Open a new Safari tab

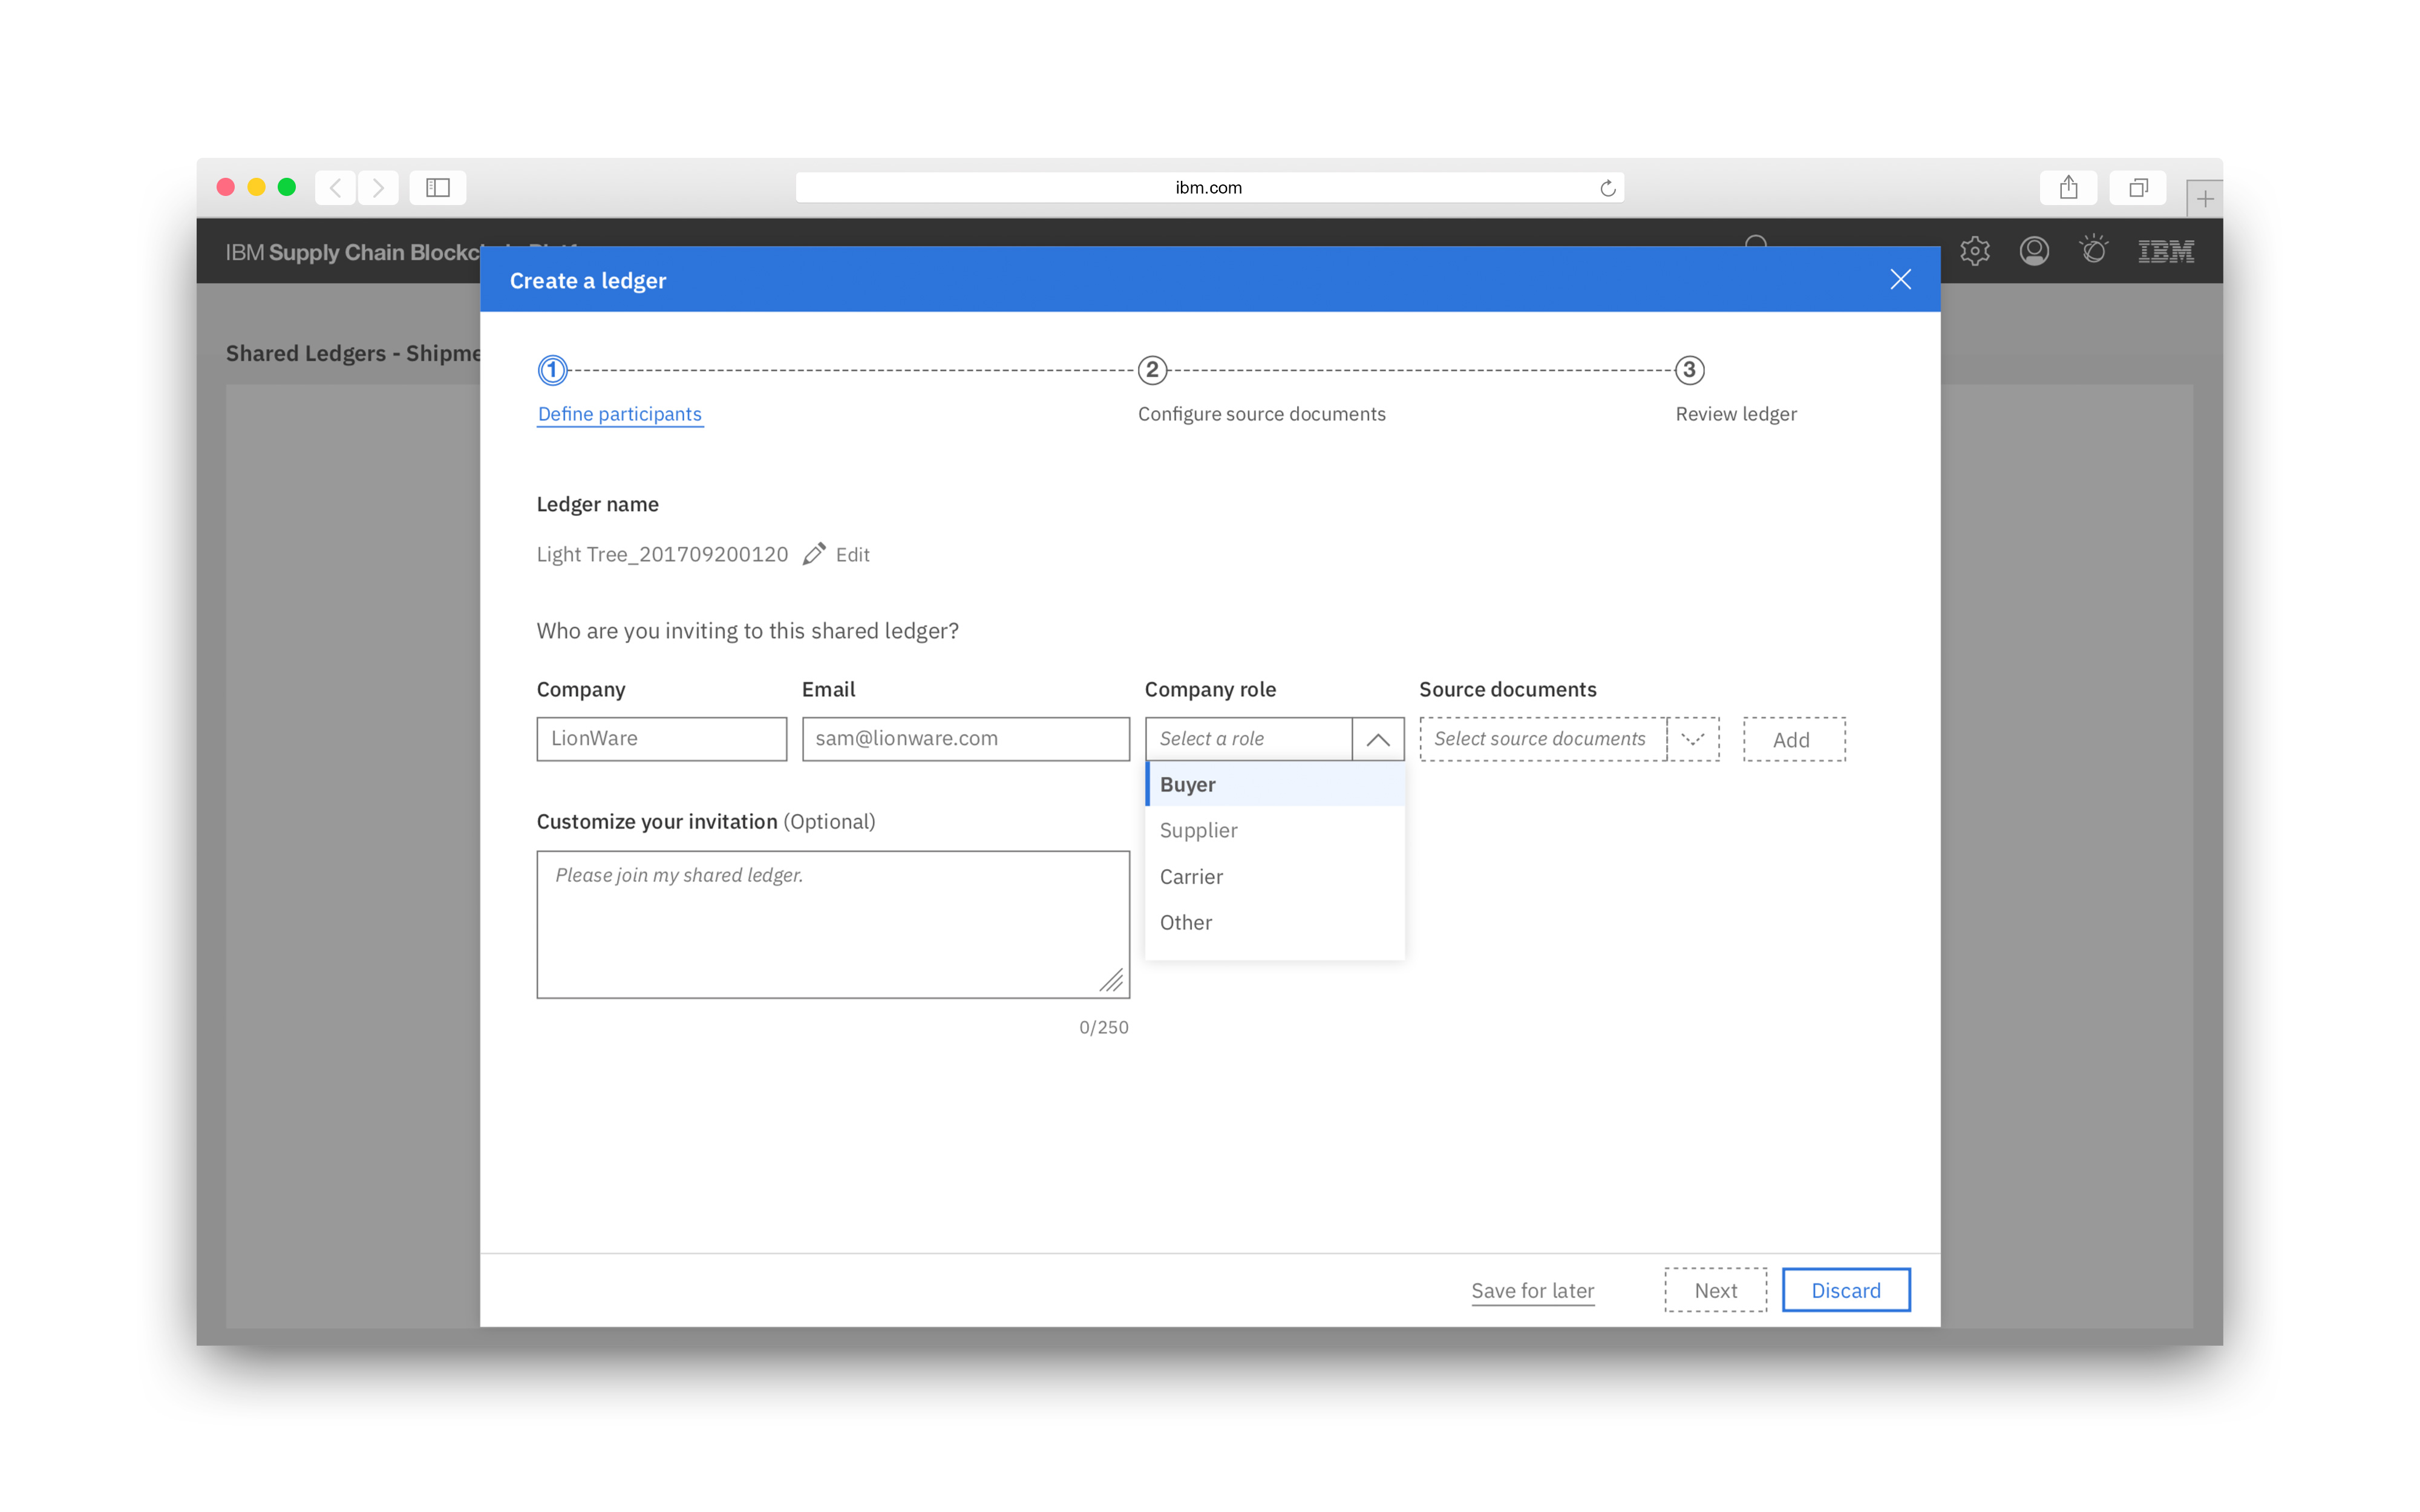[x=2204, y=198]
